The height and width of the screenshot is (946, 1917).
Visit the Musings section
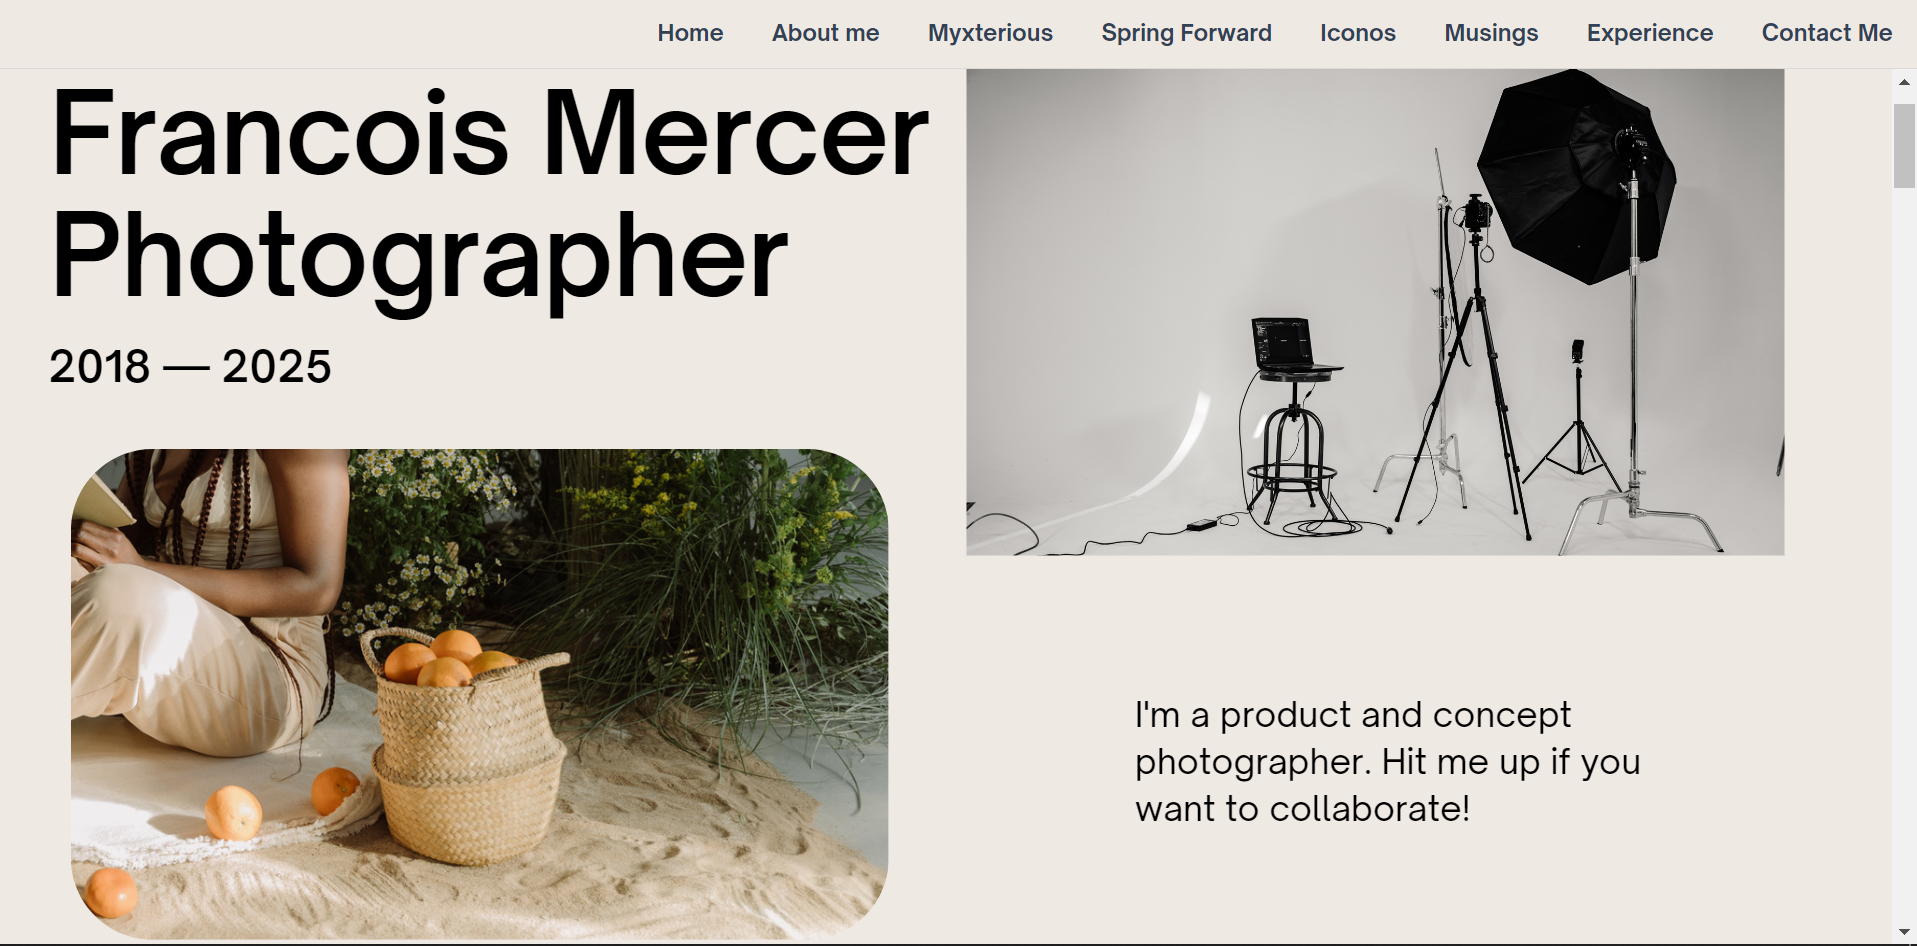click(x=1491, y=33)
